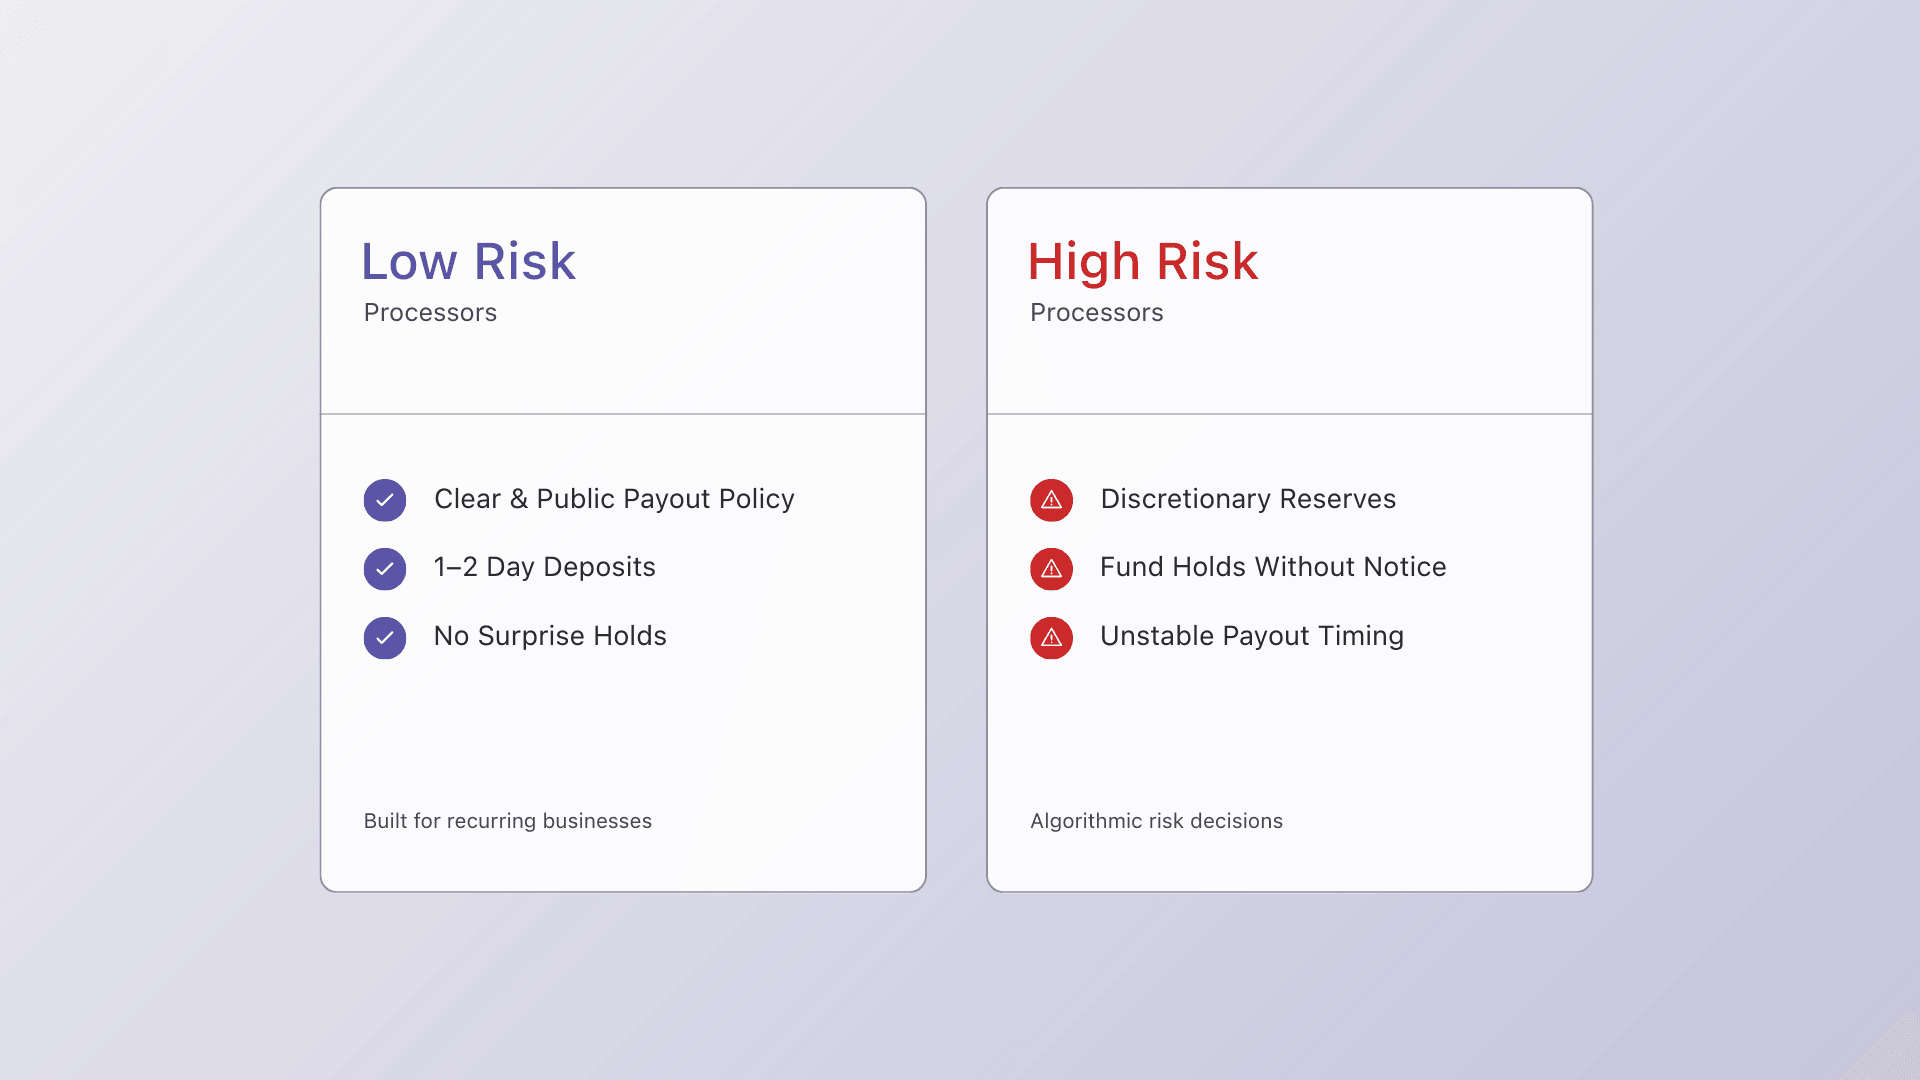Click the No Surprise Holds text
Screen dimensions: 1920x1080
tap(550, 636)
